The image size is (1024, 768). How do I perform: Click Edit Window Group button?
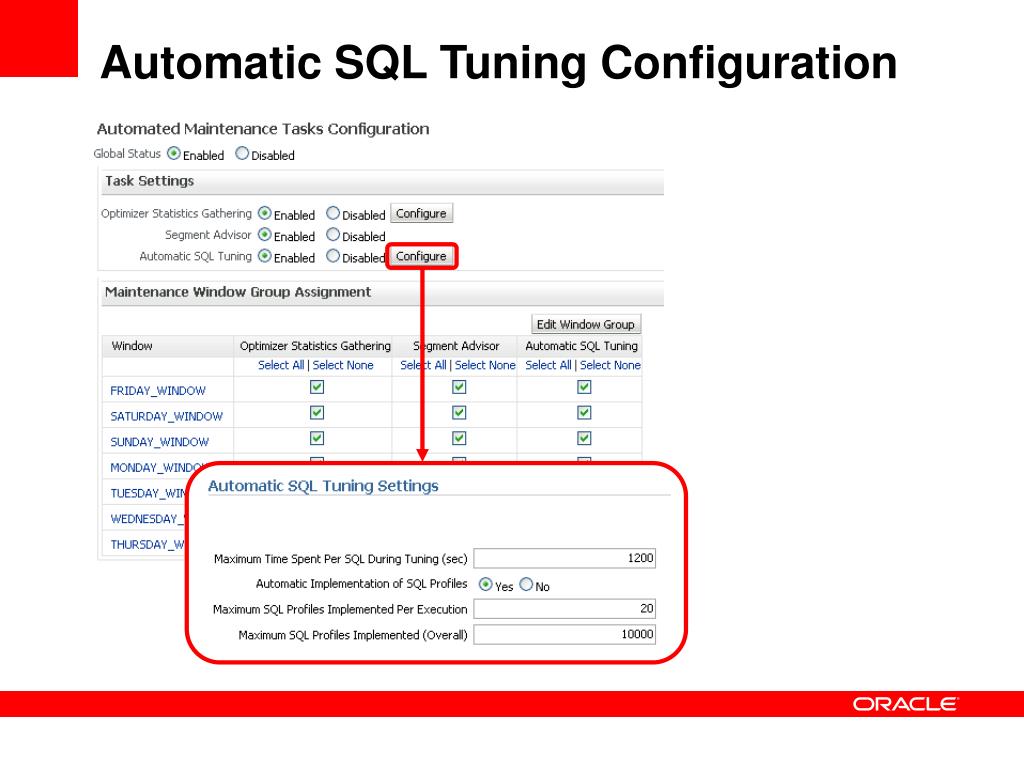coord(586,325)
